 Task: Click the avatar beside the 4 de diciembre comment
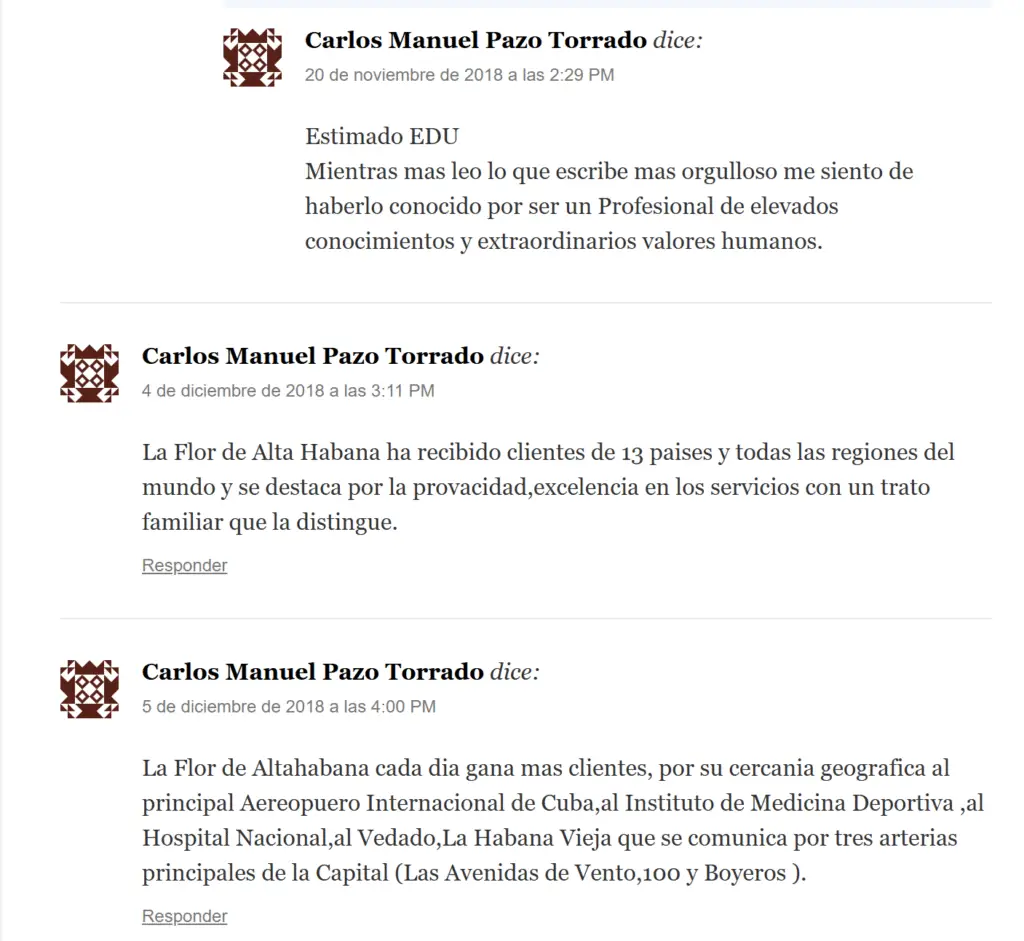point(89,374)
